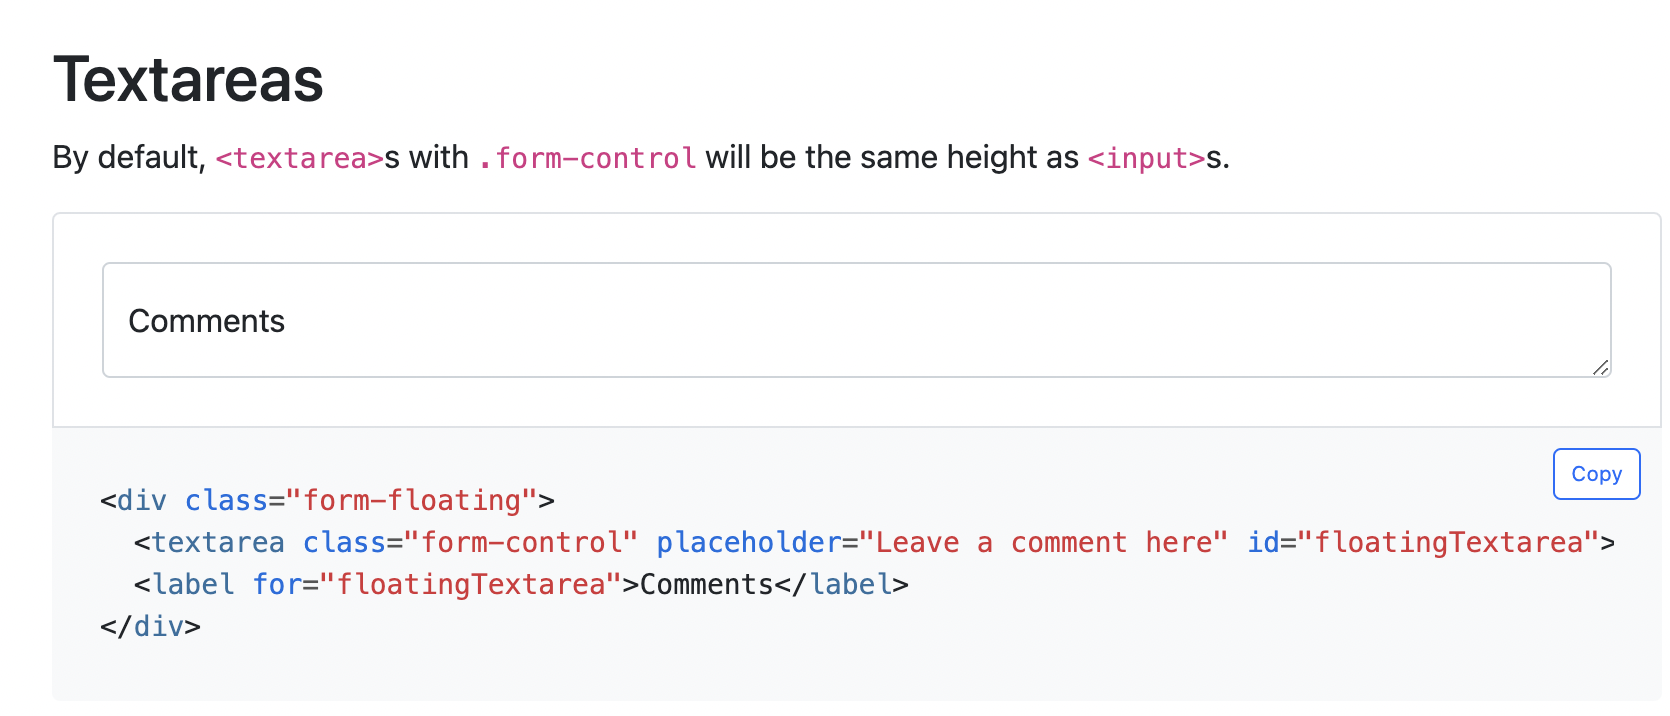The width and height of the screenshot is (1670, 716).
Task: Click the "By default" paragraph text
Action: tap(641, 158)
